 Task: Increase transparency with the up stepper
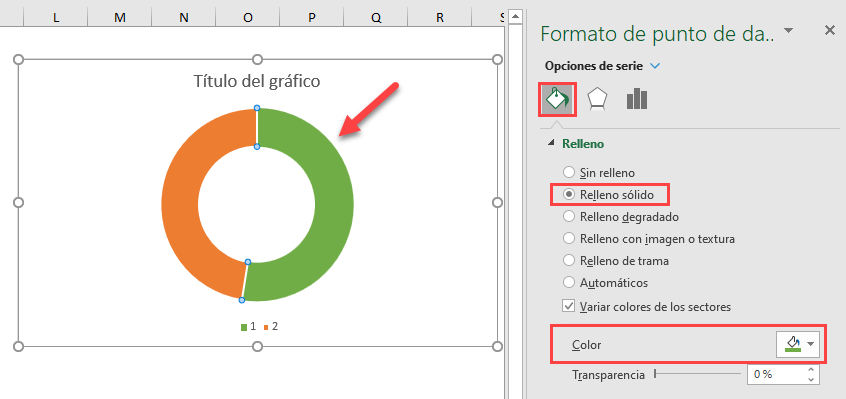click(x=811, y=369)
